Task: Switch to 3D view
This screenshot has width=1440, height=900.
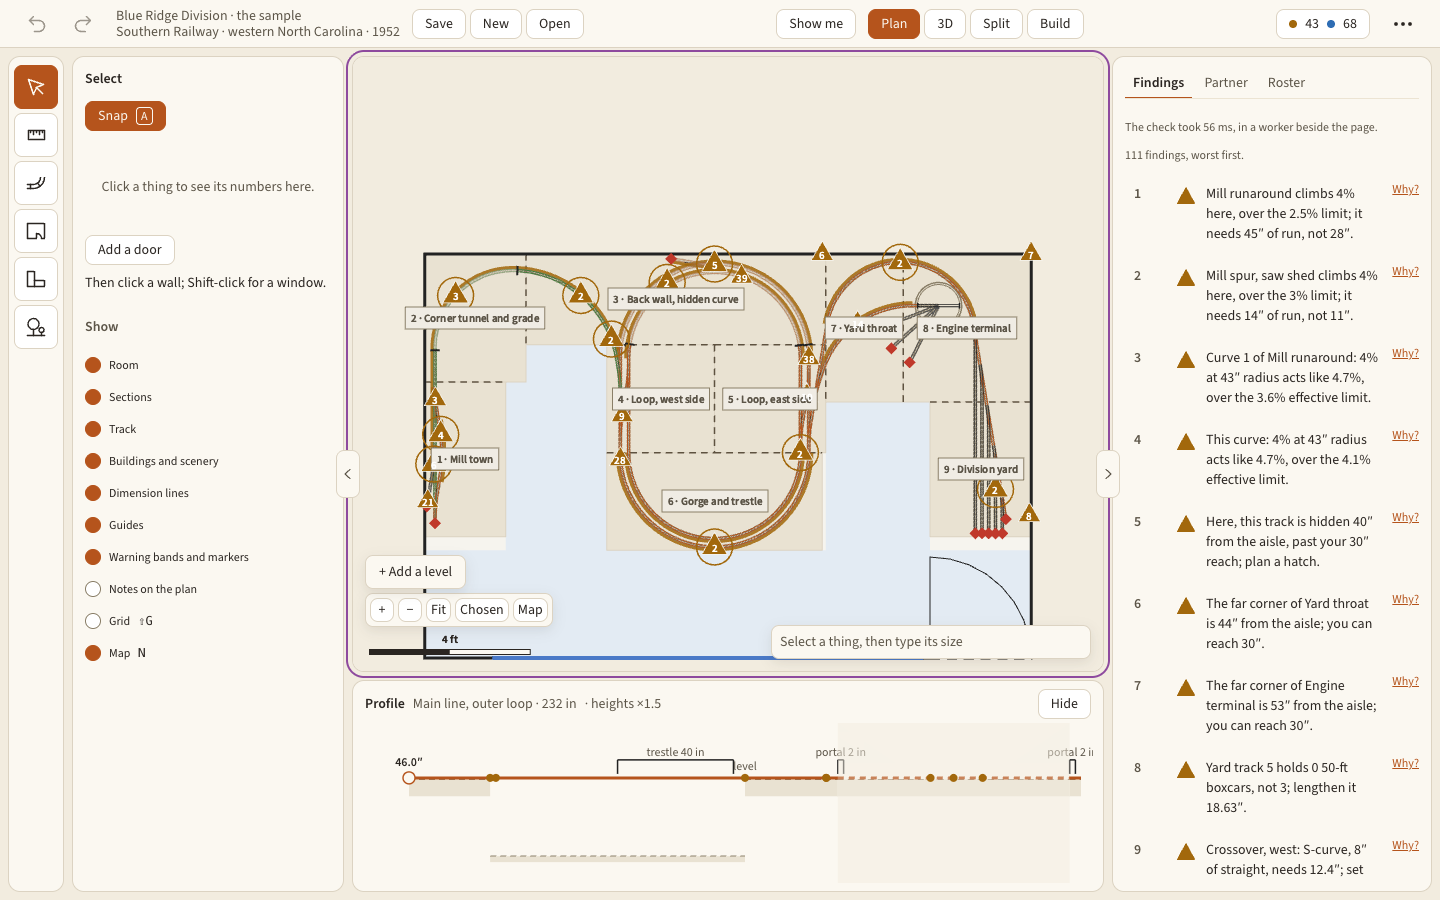Action: click(945, 24)
